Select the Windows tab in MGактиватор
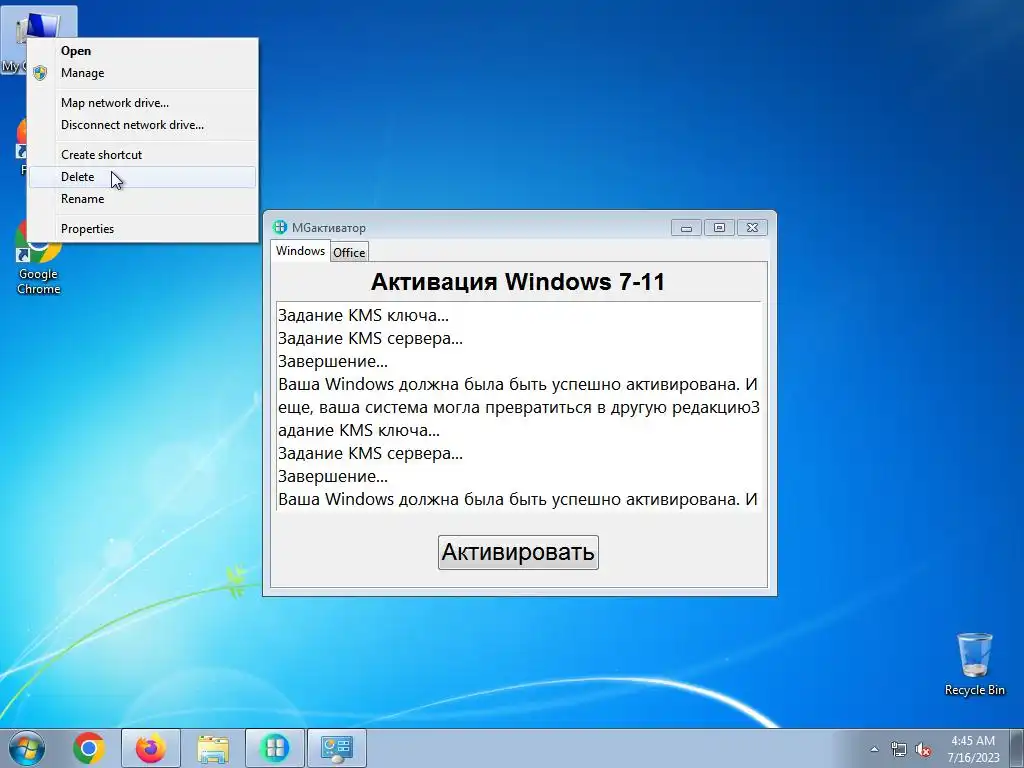1024x768 pixels. pos(300,251)
